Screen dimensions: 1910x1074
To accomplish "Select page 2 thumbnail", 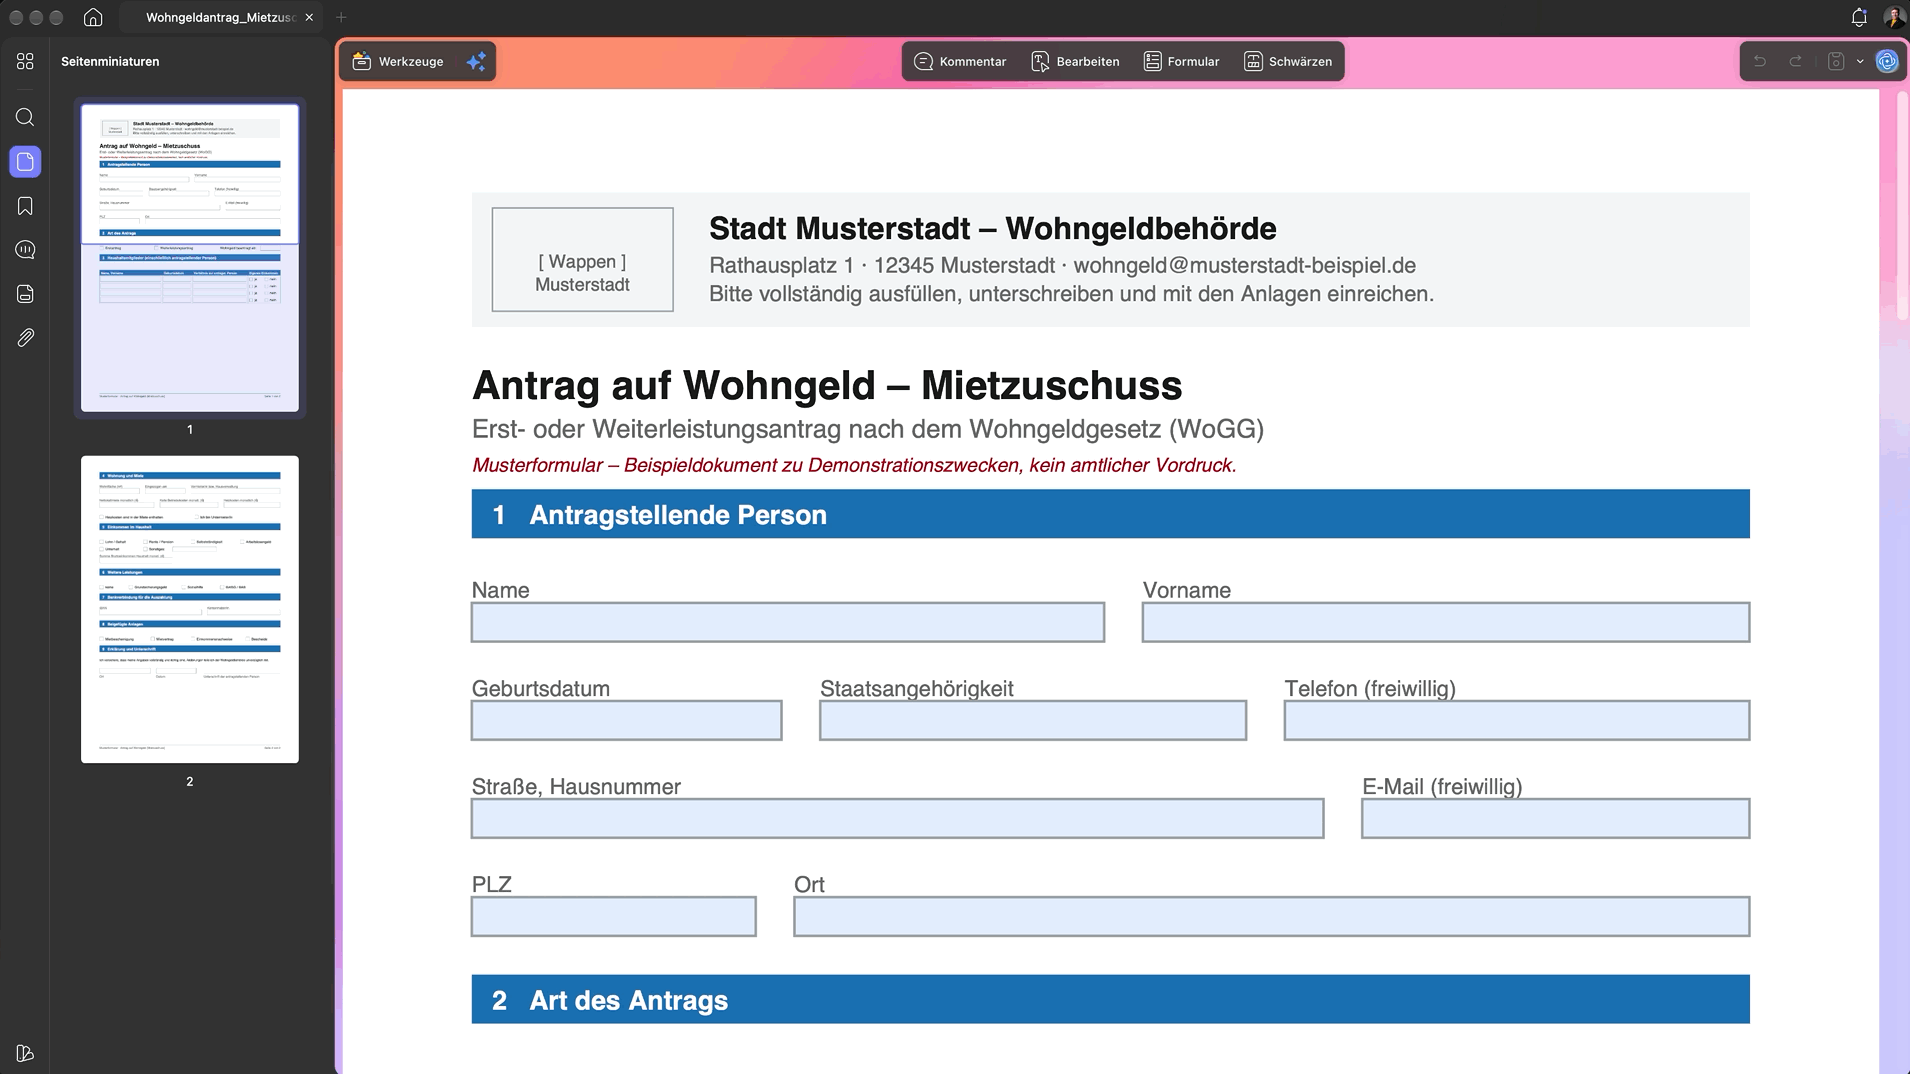I will (190, 610).
